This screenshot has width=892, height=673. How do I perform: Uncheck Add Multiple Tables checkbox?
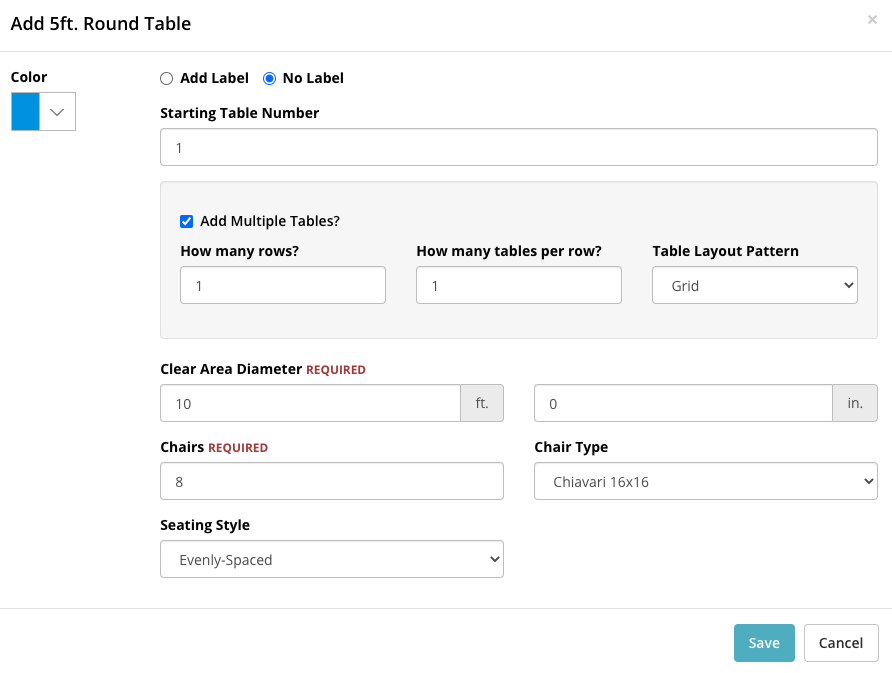click(187, 221)
